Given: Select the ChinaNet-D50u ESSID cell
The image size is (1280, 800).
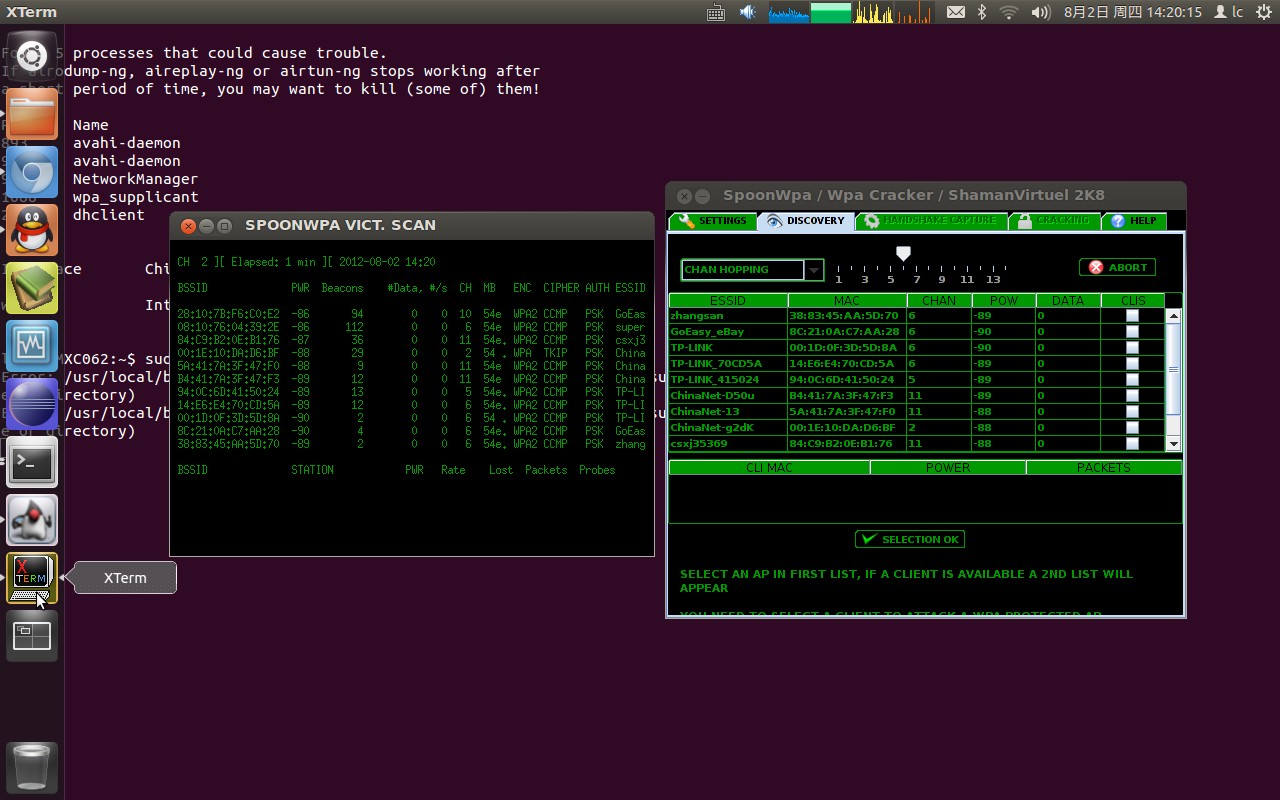Looking at the screenshot, I should click(728, 396).
